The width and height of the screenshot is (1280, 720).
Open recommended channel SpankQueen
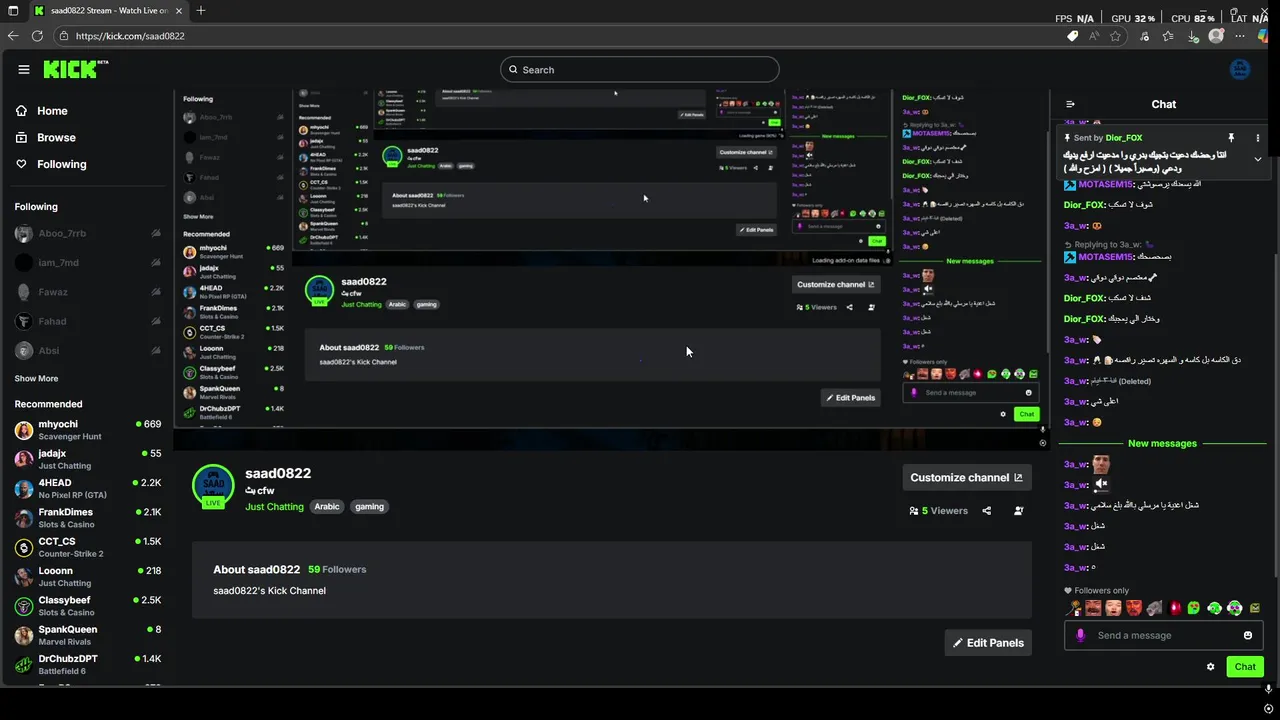tap(88, 635)
